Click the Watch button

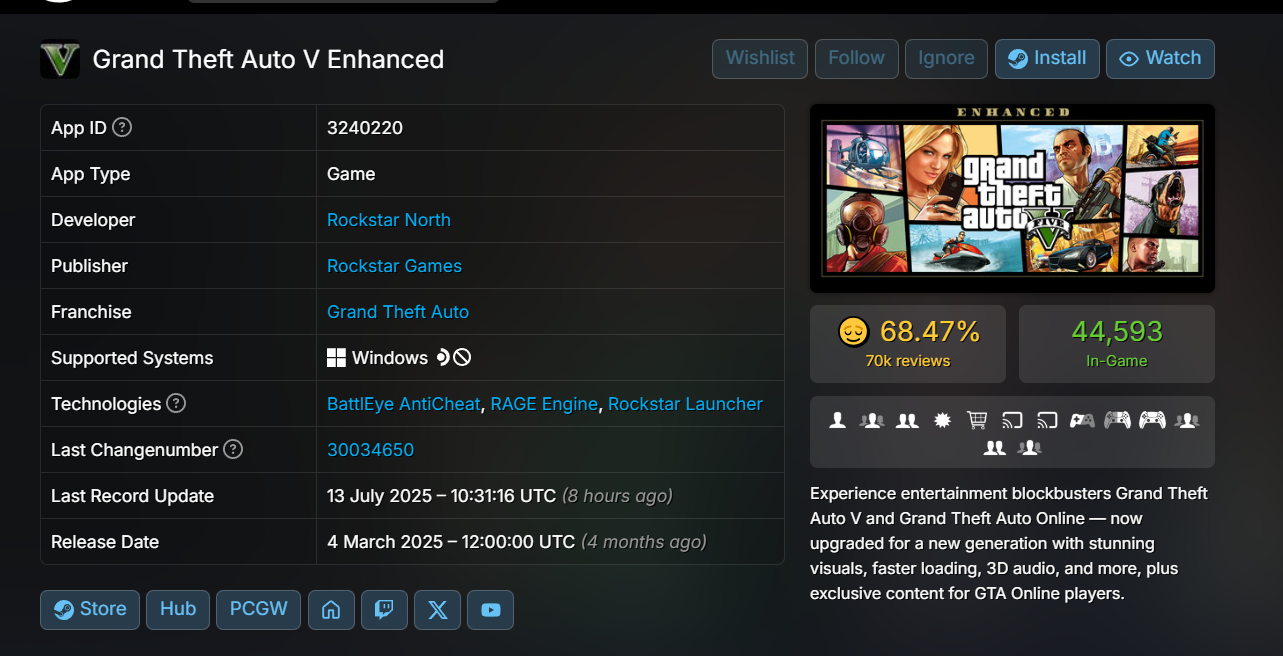coord(1160,59)
